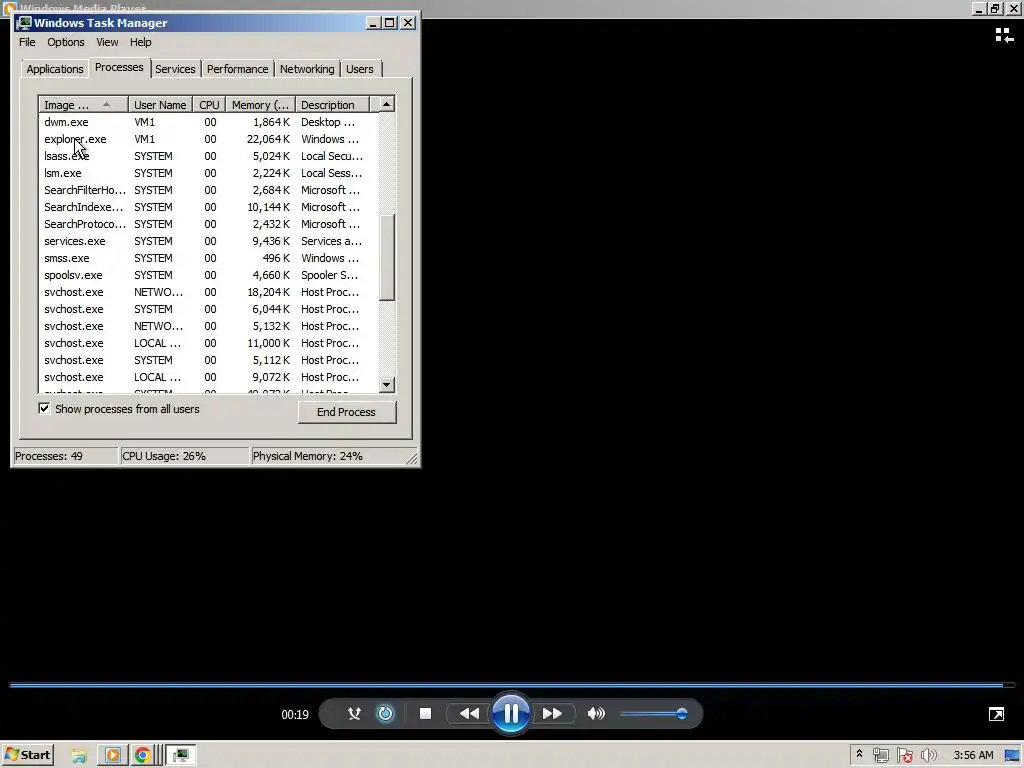Show hidden tray icons arrow
The height and width of the screenshot is (768, 1024).
pos(859,754)
